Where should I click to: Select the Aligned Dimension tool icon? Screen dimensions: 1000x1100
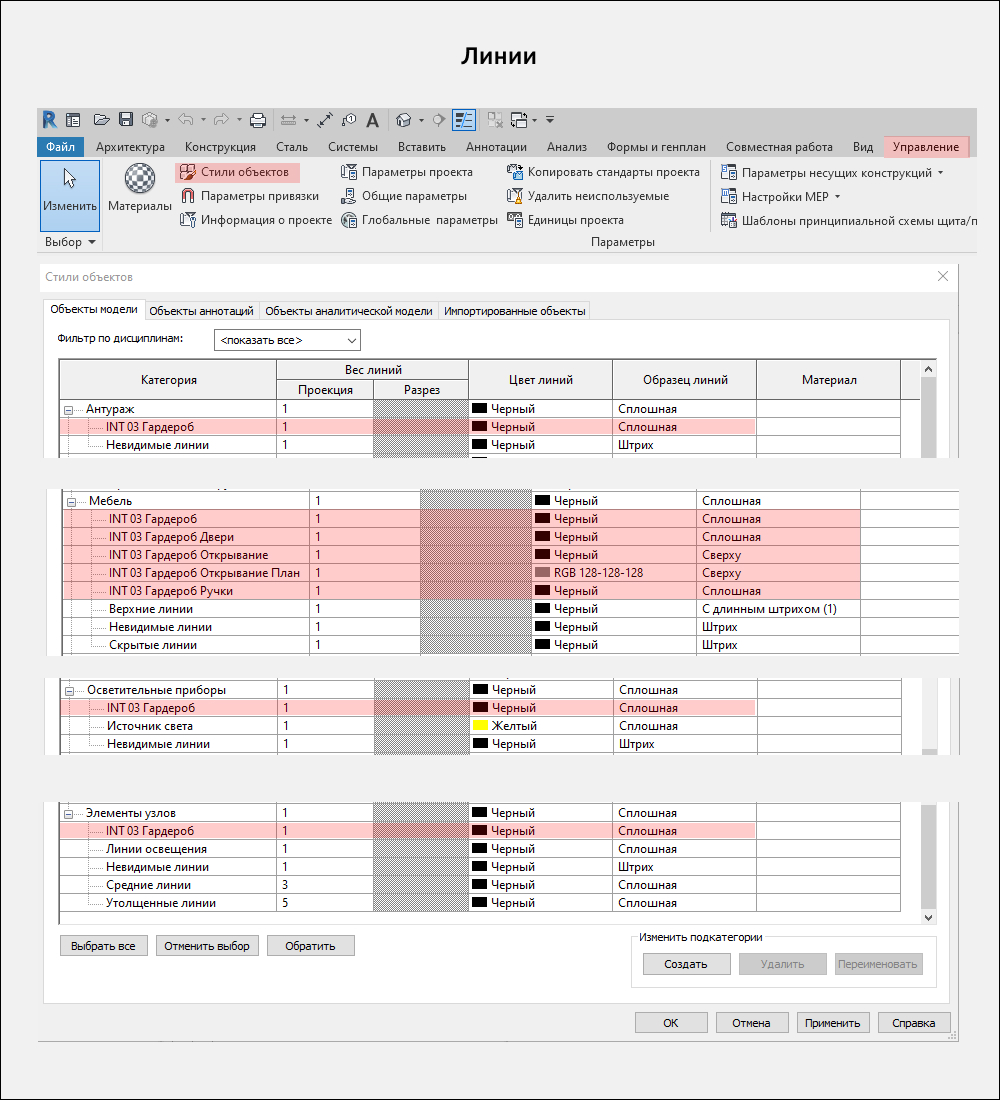pyautogui.click(x=325, y=120)
